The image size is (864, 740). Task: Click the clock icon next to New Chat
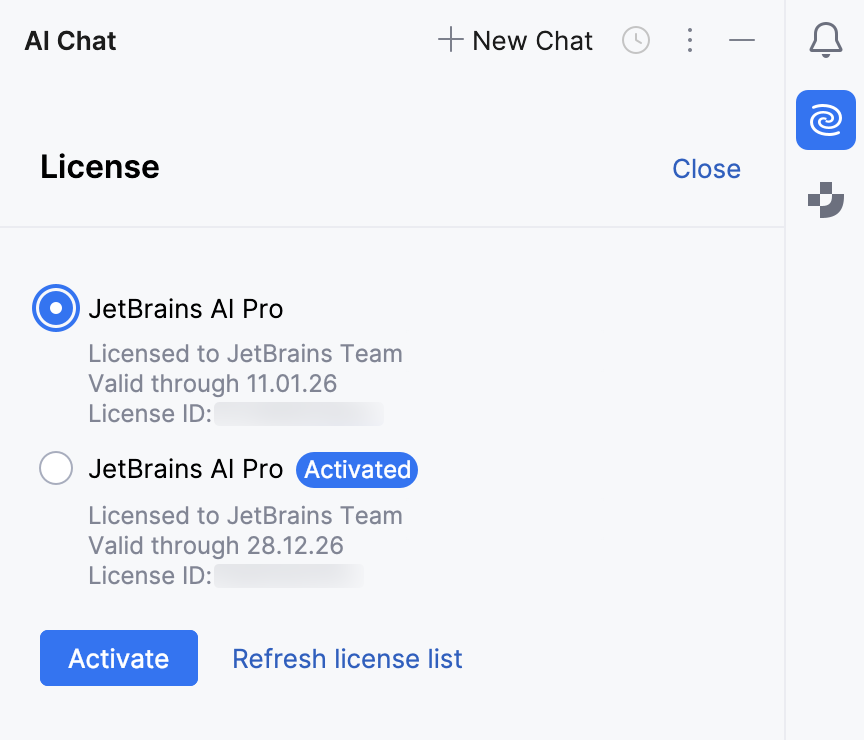tap(636, 41)
